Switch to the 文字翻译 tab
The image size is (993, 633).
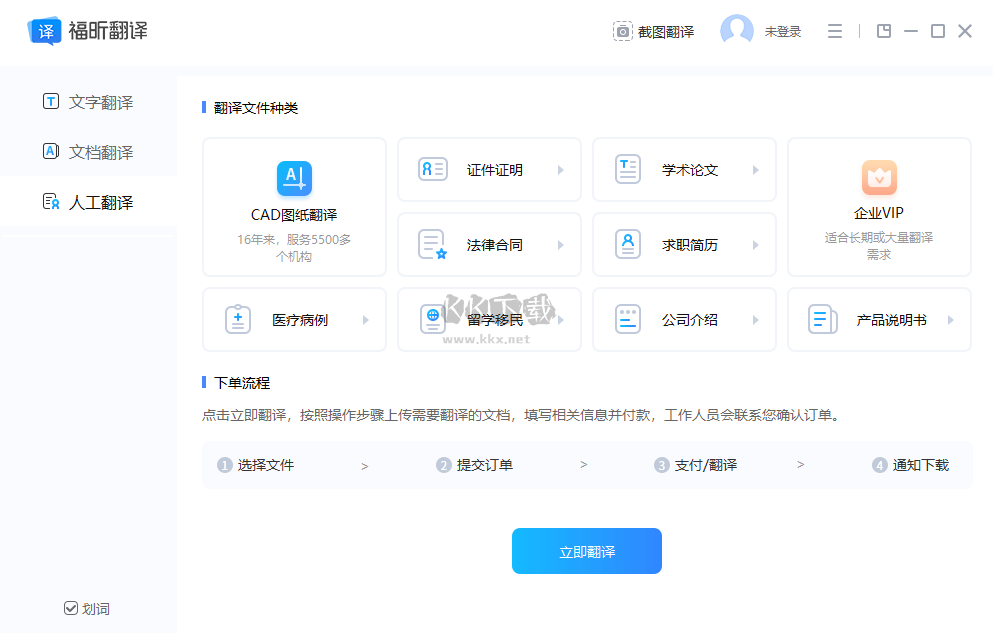pyautogui.click(x=88, y=101)
